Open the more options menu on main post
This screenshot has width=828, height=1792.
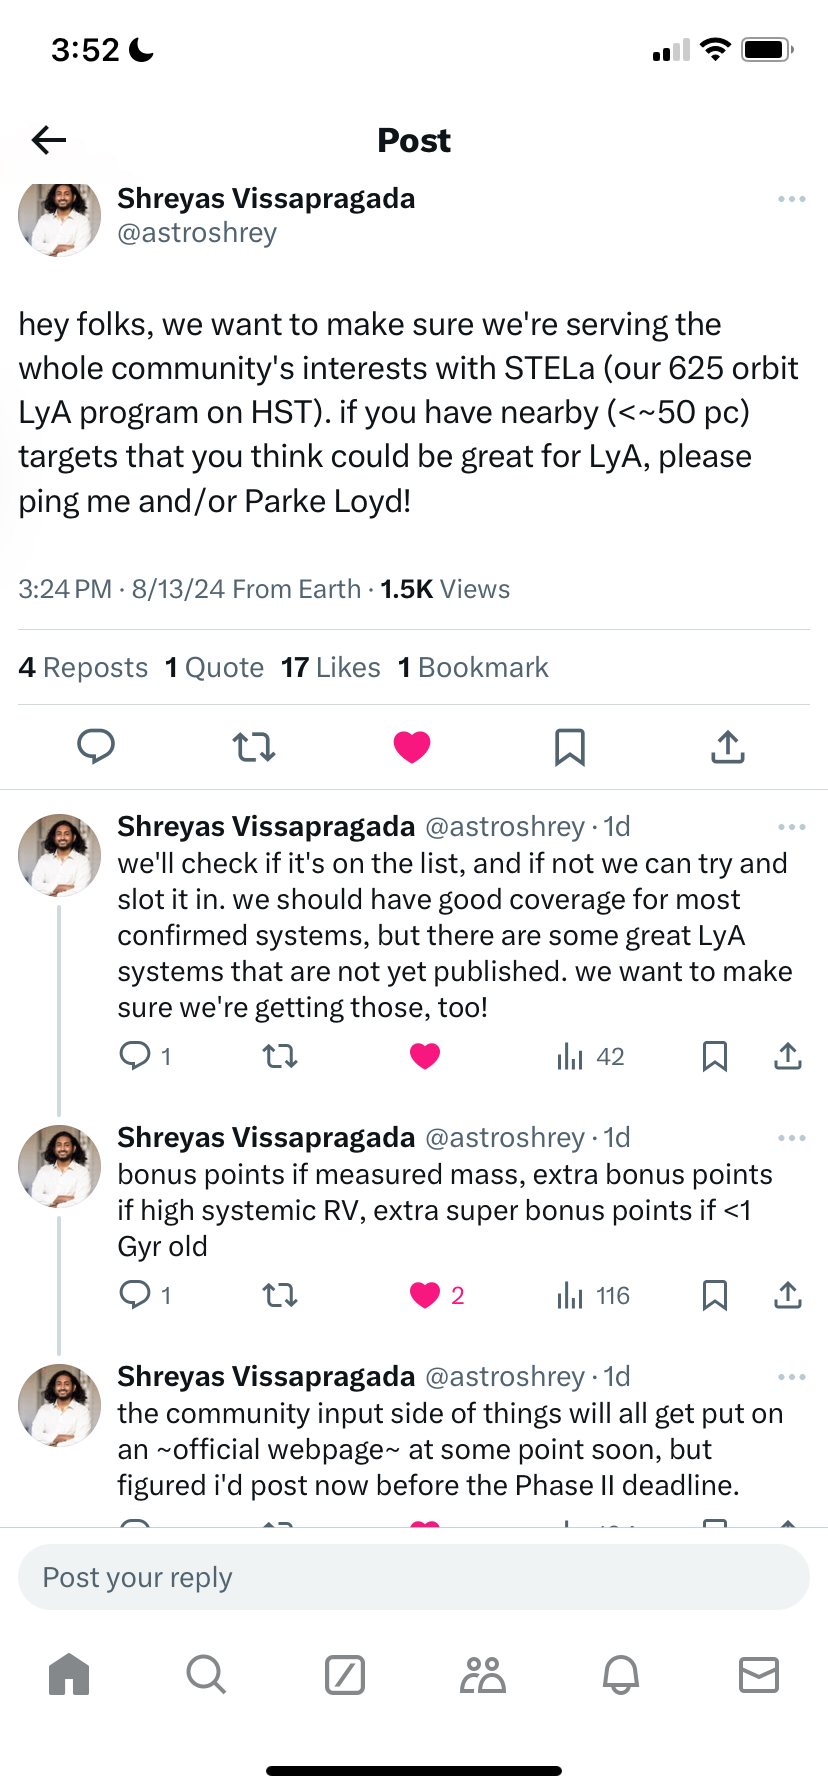coord(791,199)
